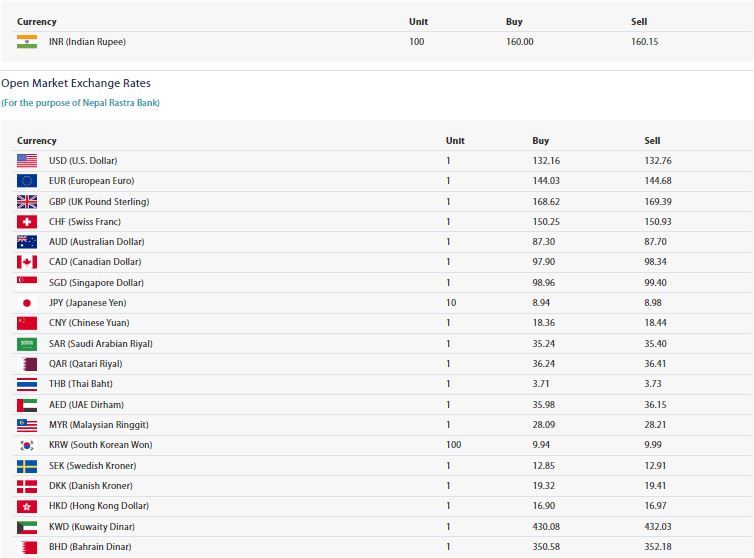Click the Canadian flag icon
Viewport: 754px width, 558px height.
[27, 262]
